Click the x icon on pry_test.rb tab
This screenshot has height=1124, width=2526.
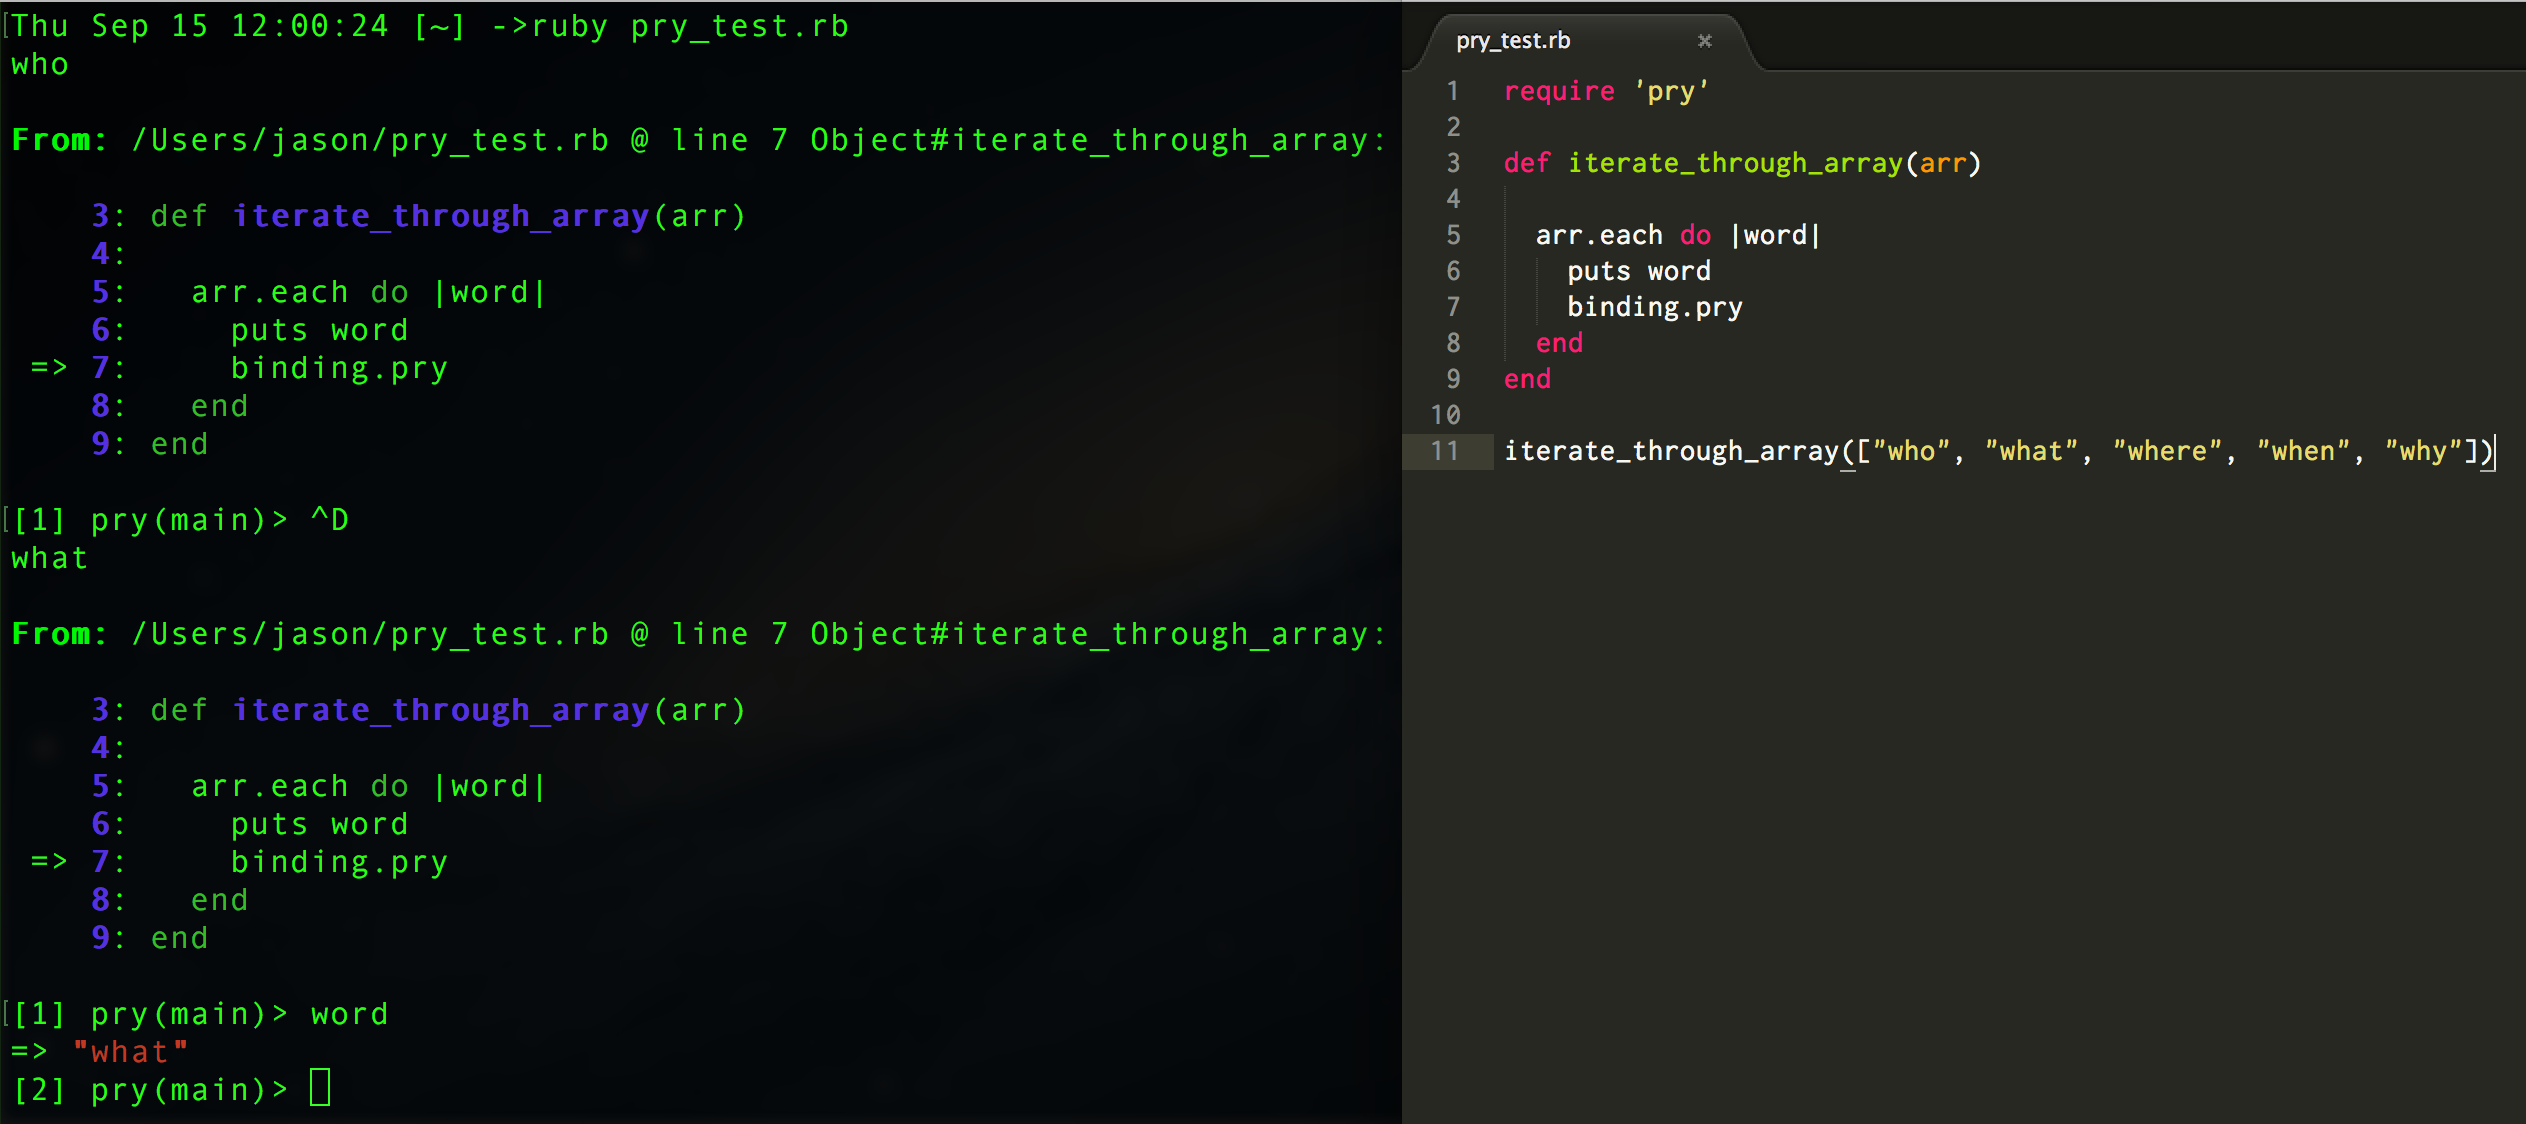[1705, 41]
